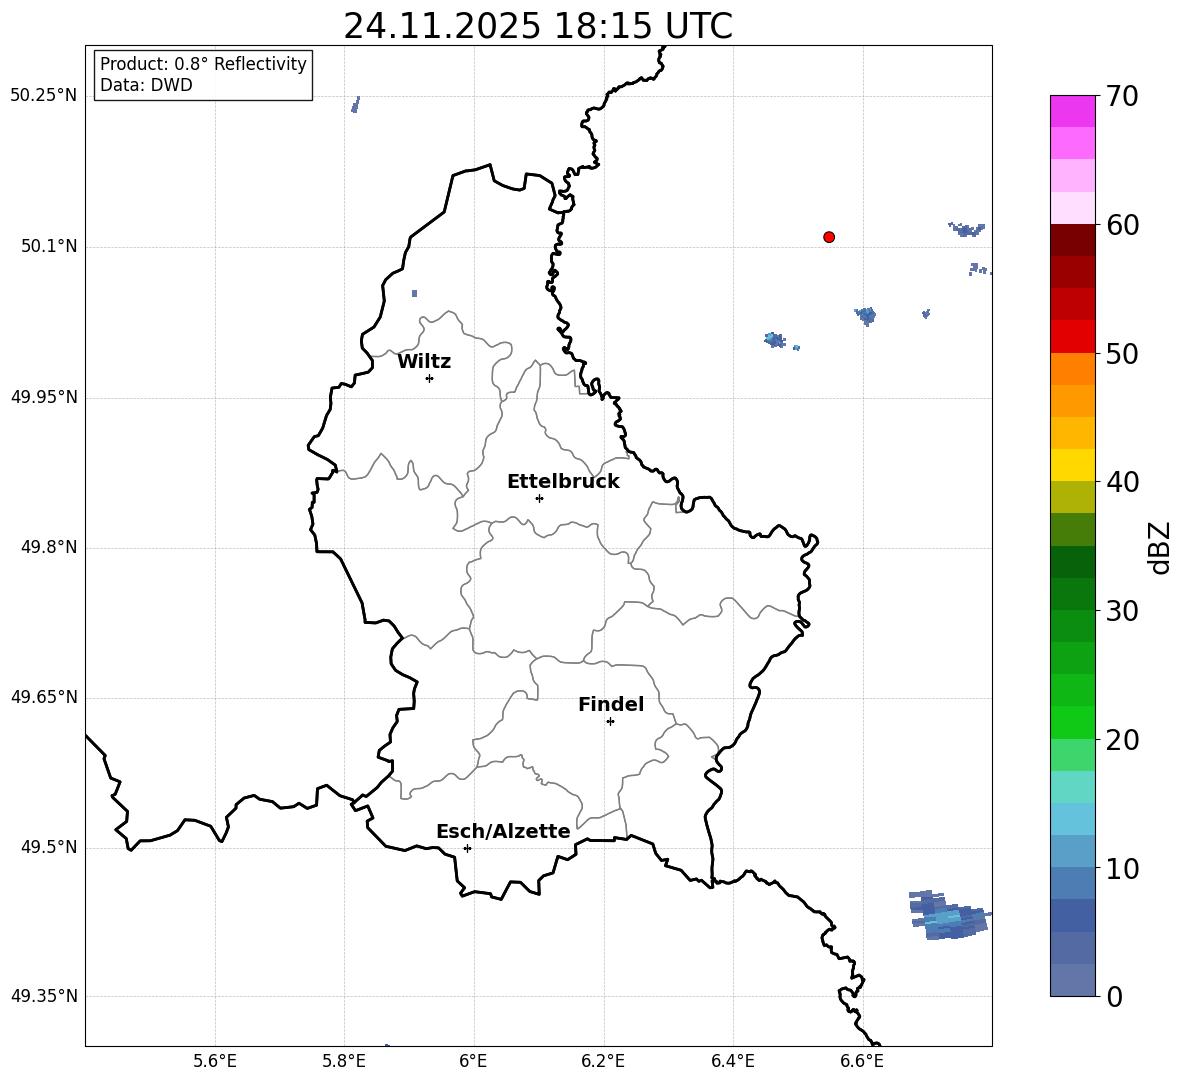Click the magenta 70 dBZ colorbar segment
The image size is (1184, 1081).
(1072, 111)
